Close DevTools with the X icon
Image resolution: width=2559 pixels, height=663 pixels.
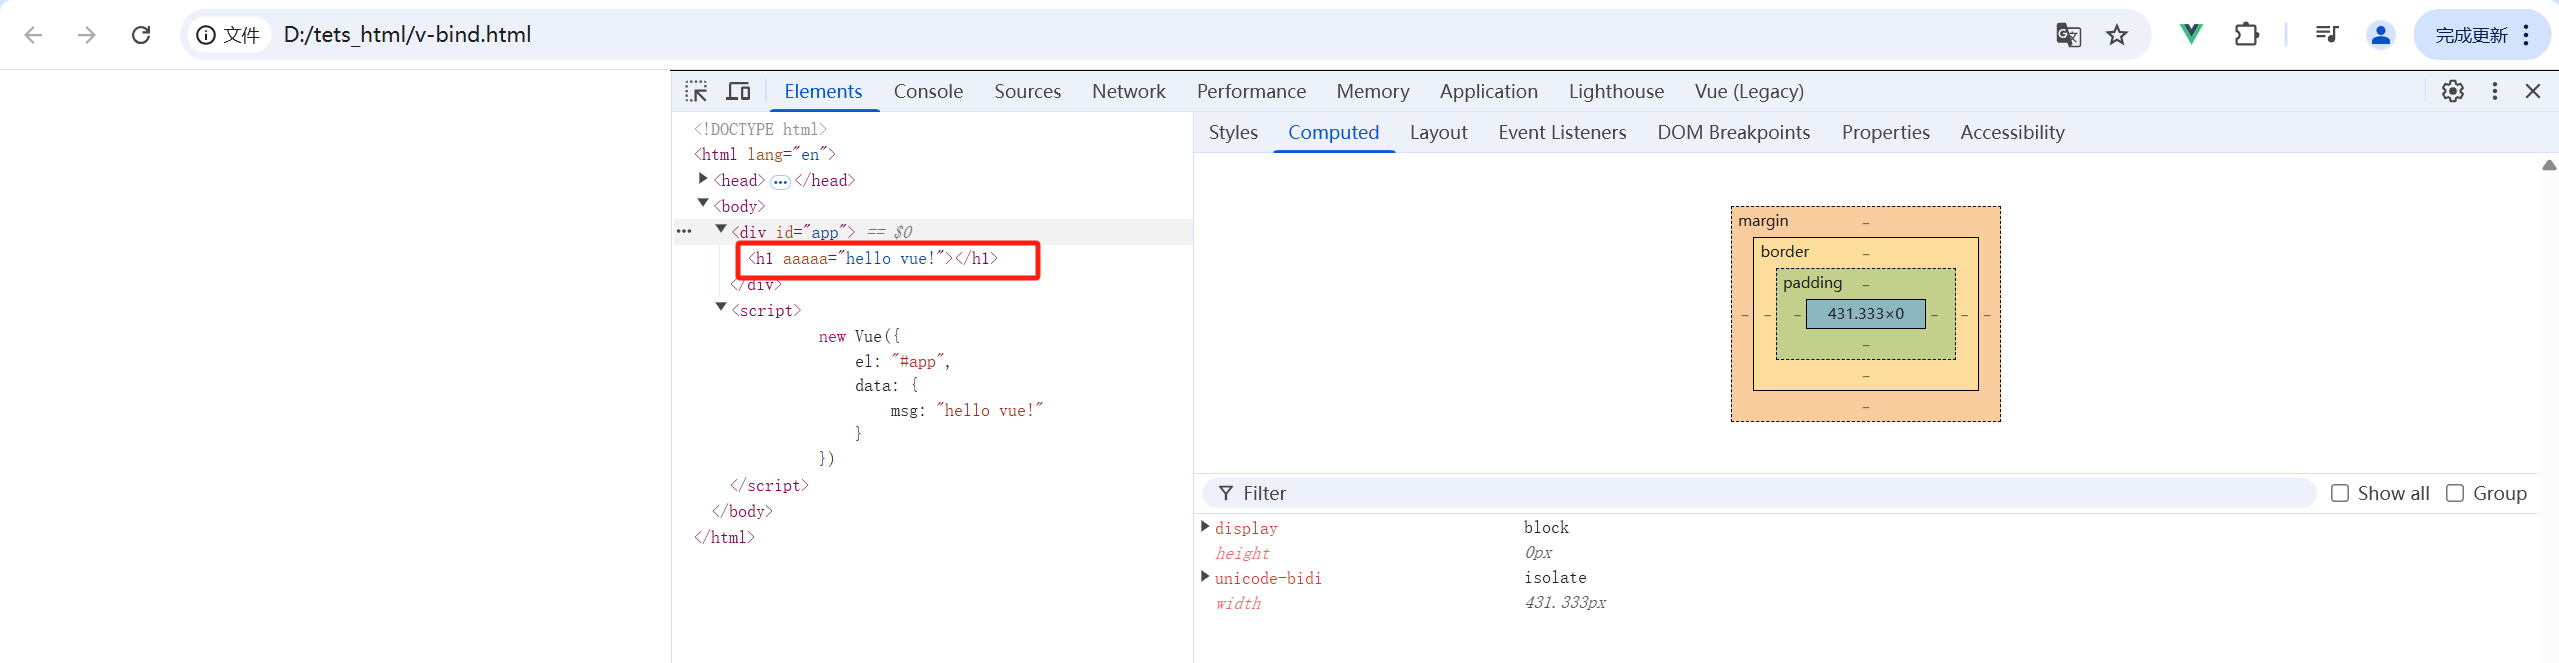[2533, 91]
